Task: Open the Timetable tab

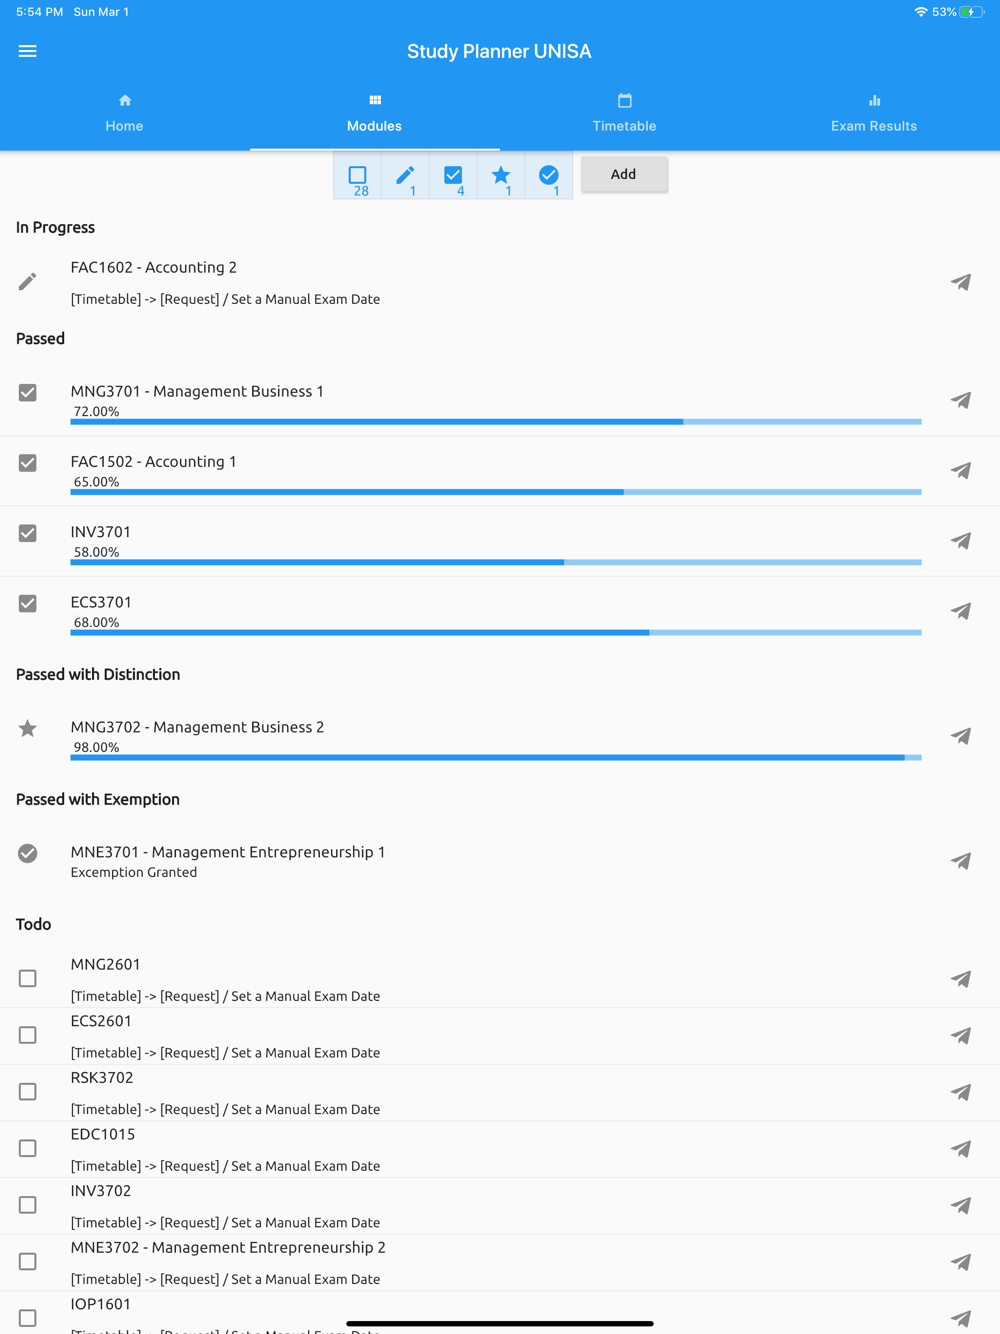Action: 625,113
